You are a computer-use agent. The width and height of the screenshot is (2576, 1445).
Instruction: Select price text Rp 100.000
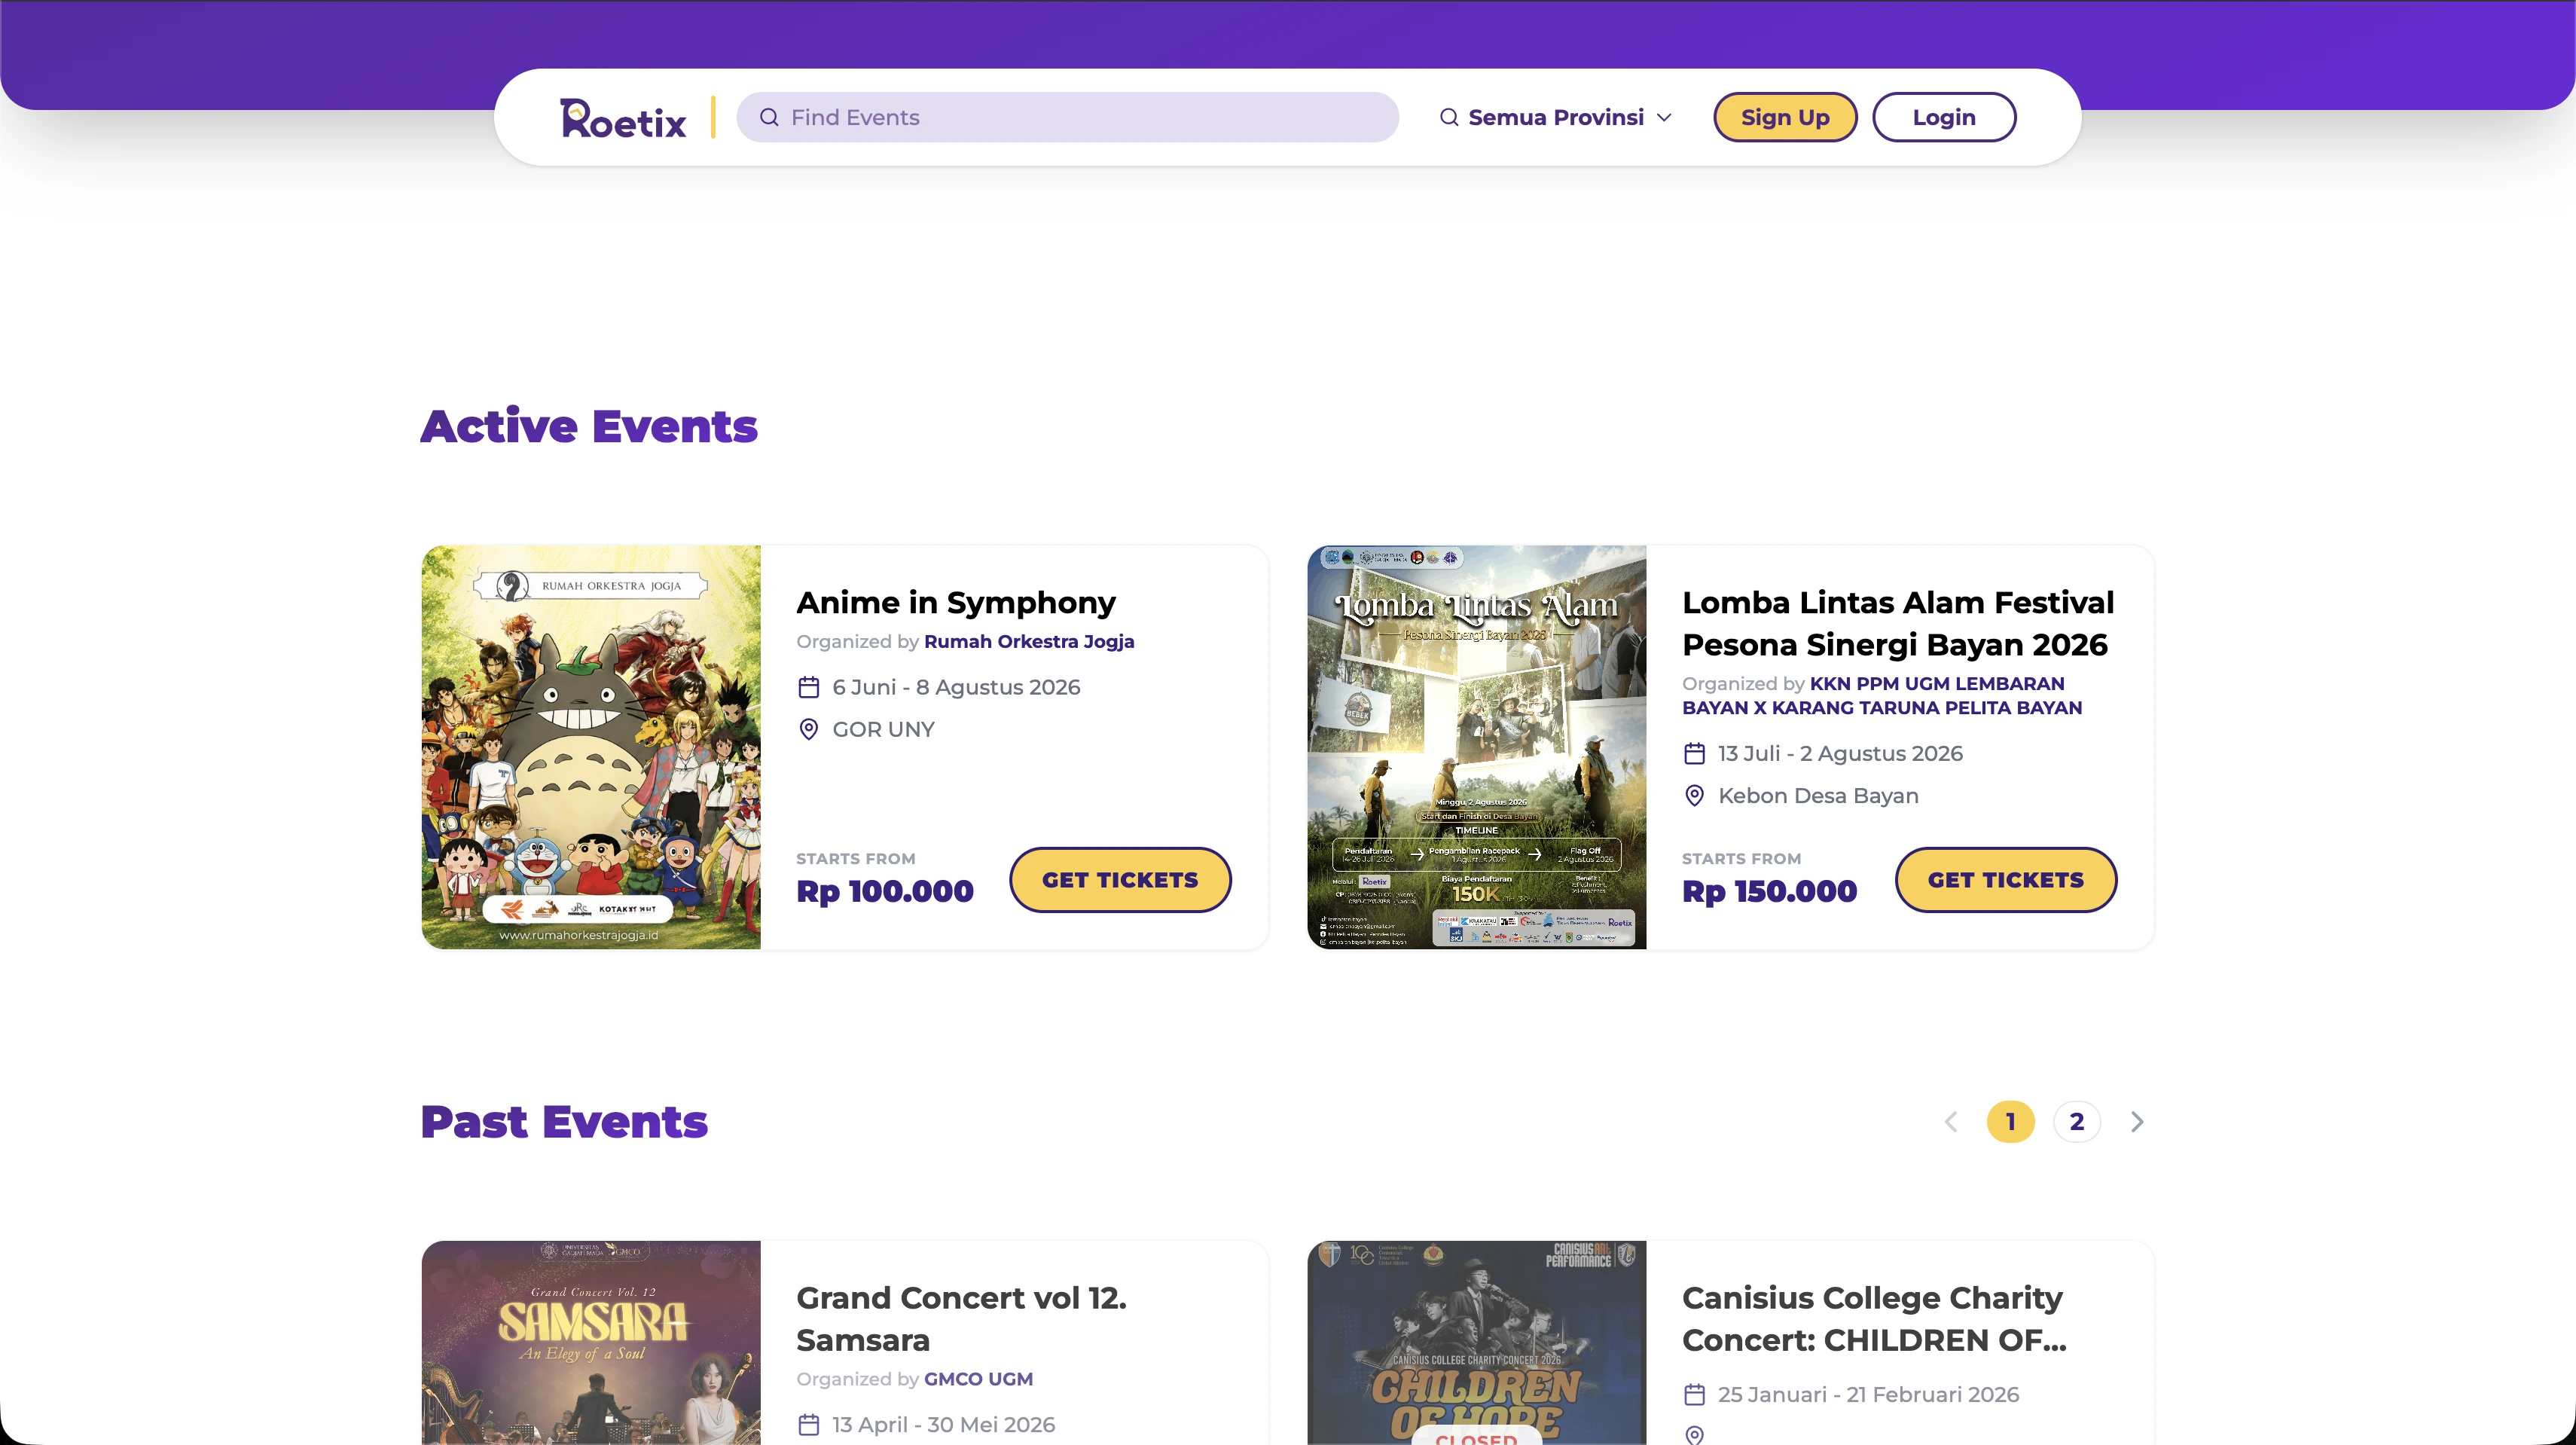pyautogui.click(x=885, y=891)
